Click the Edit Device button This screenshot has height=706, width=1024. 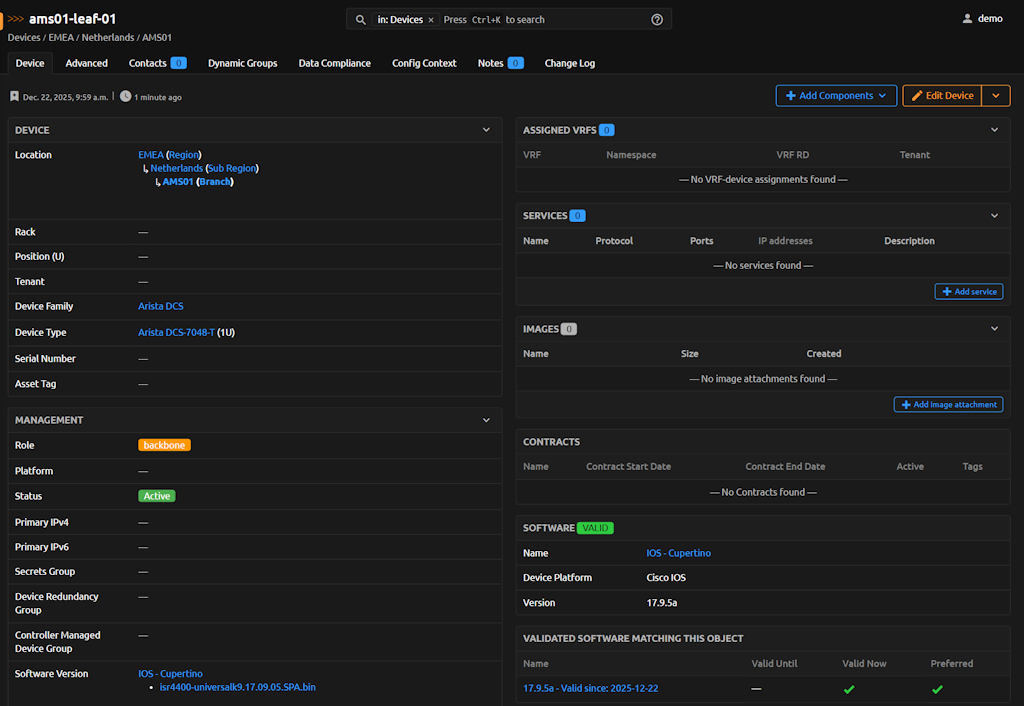pos(942,96)
